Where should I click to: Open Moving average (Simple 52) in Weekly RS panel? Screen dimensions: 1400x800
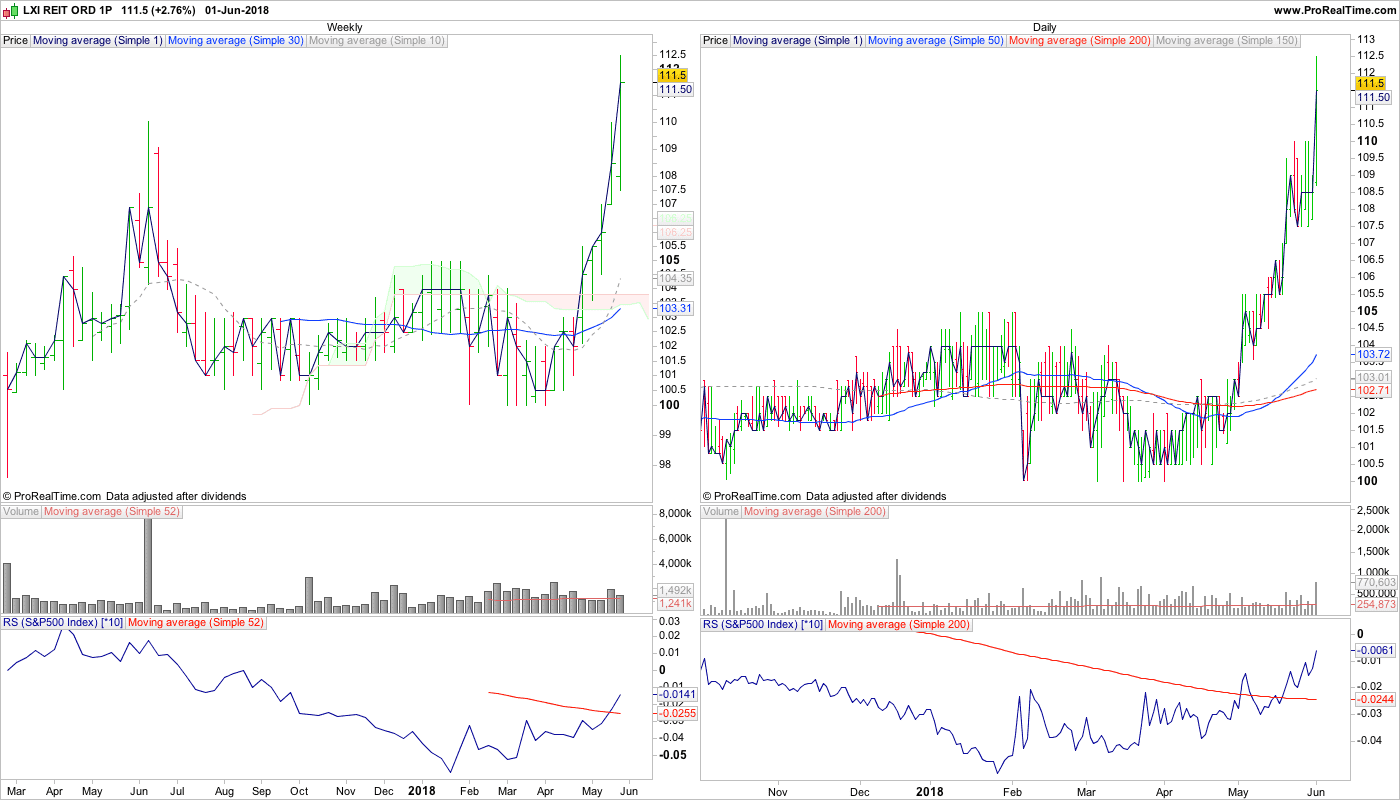point(198,623)
